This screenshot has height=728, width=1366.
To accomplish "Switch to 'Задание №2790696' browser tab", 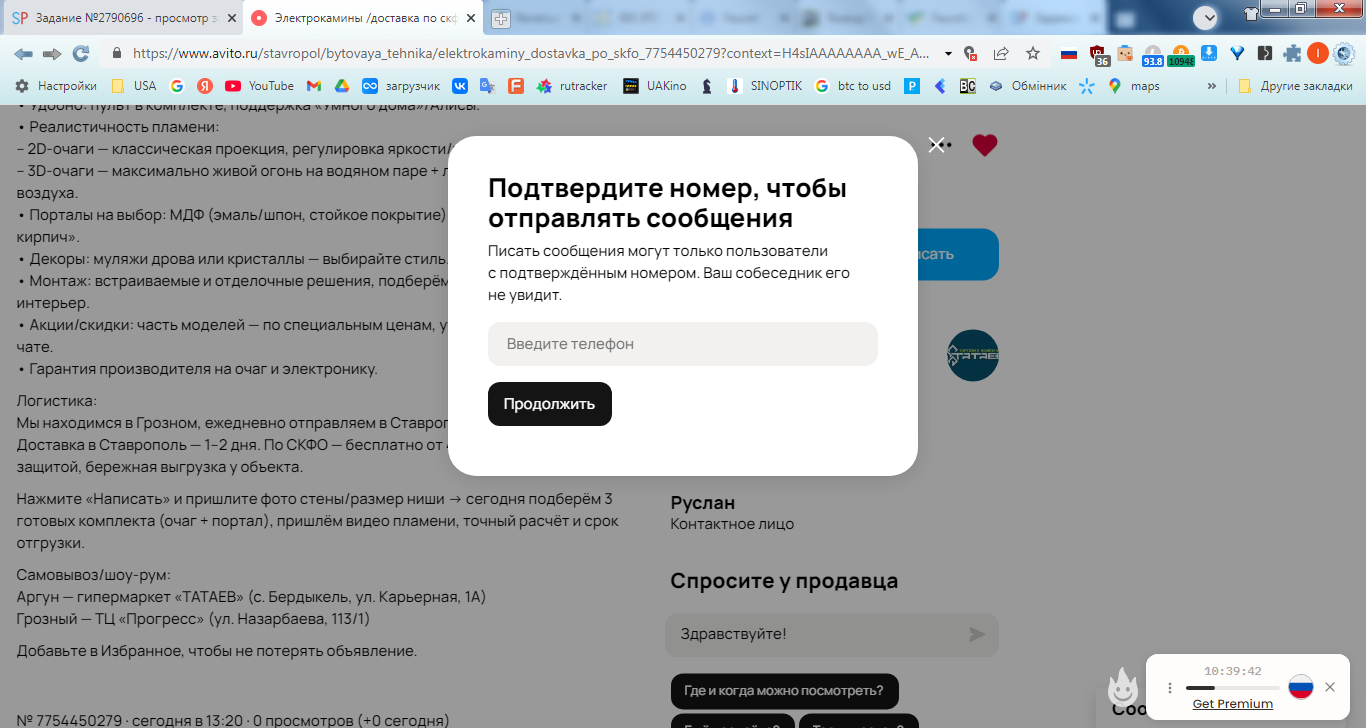I will tap(125, 18).
